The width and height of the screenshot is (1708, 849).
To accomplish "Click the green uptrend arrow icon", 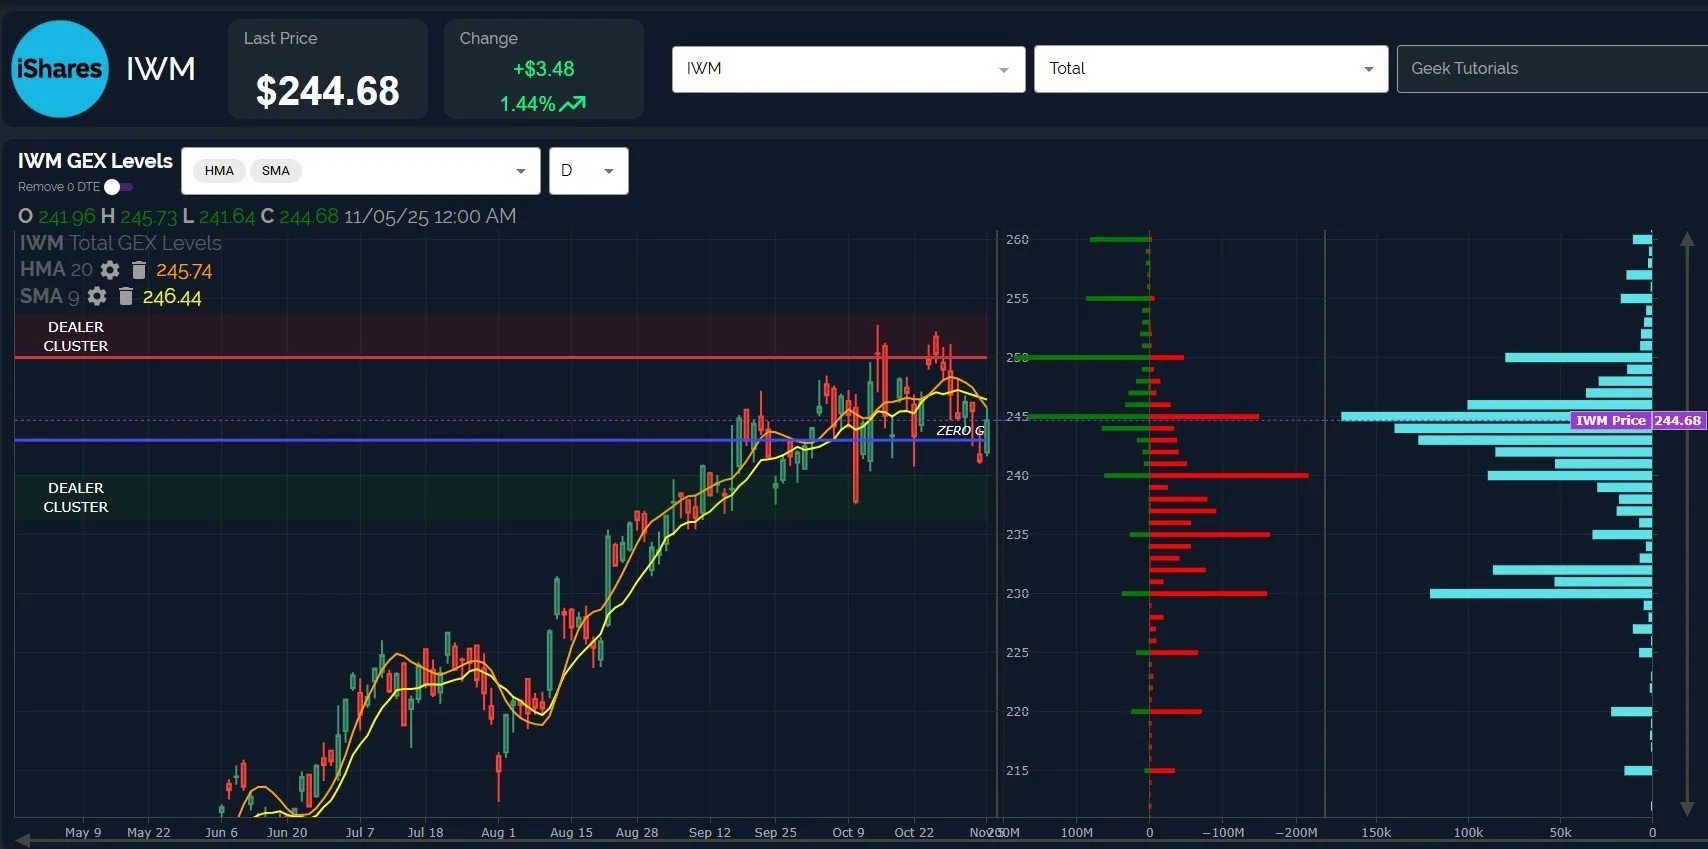I will click(x=573, y=103).
